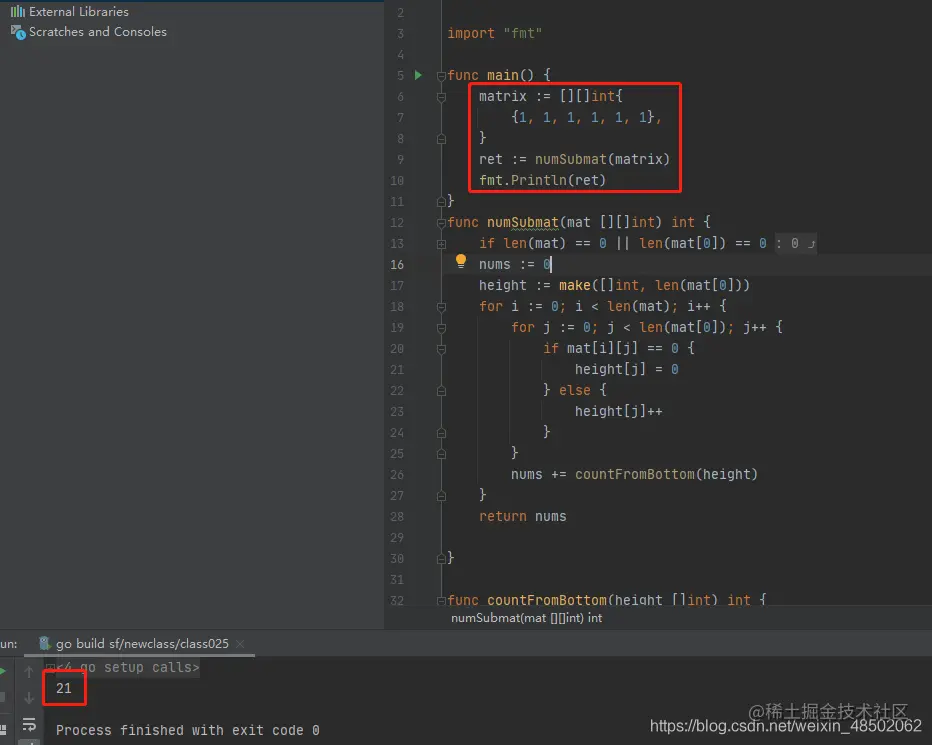Click the fold end marker at line 27

441,496
